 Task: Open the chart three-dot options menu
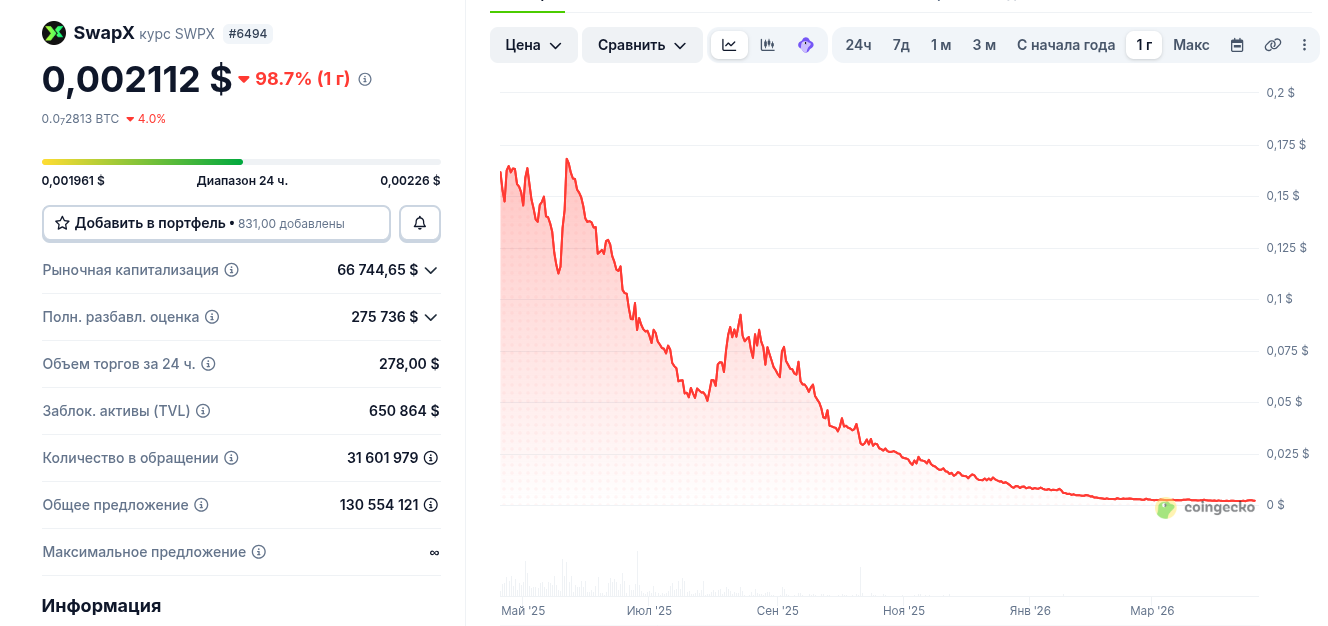(1304, 45)
